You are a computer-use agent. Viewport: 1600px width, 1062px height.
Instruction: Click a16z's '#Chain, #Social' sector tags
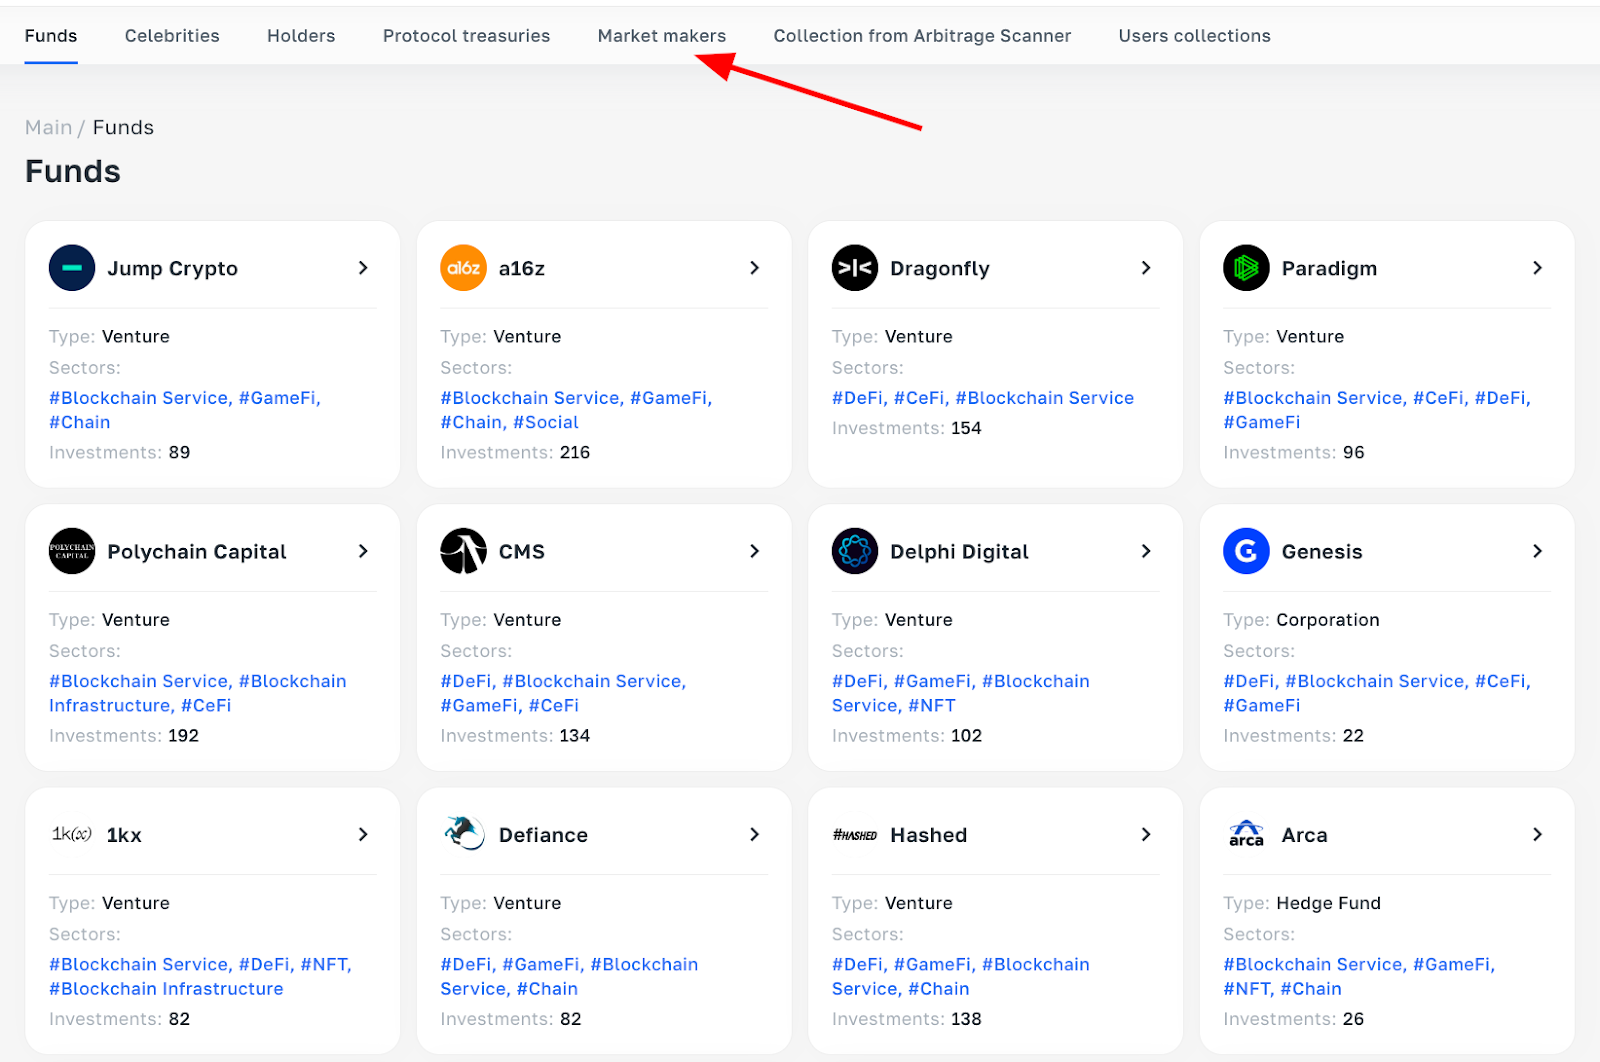[x=510, y=422]
